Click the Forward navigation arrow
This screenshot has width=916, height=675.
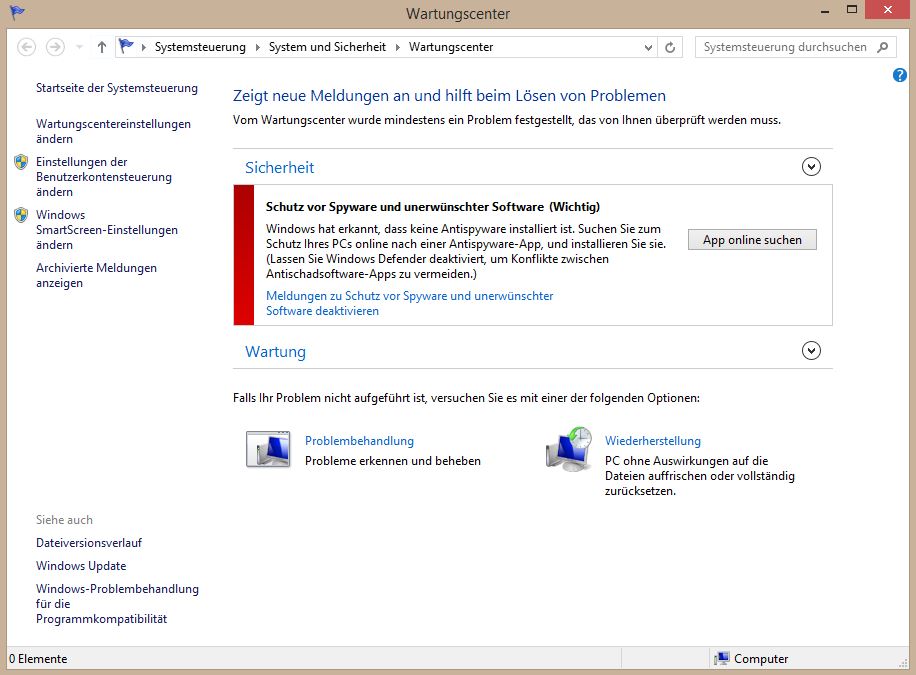point(55,47)
